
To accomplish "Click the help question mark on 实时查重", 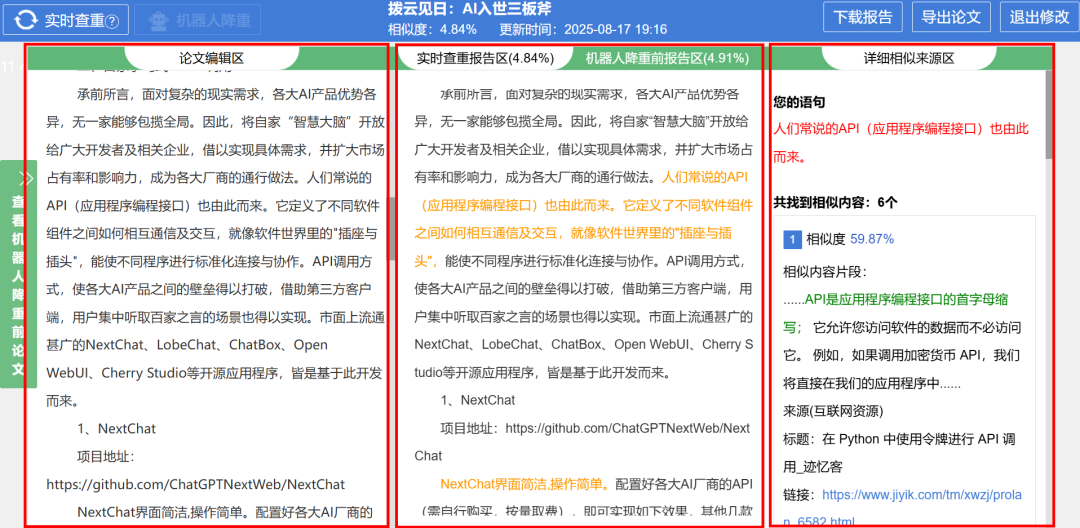I will [x=111, y=21].
